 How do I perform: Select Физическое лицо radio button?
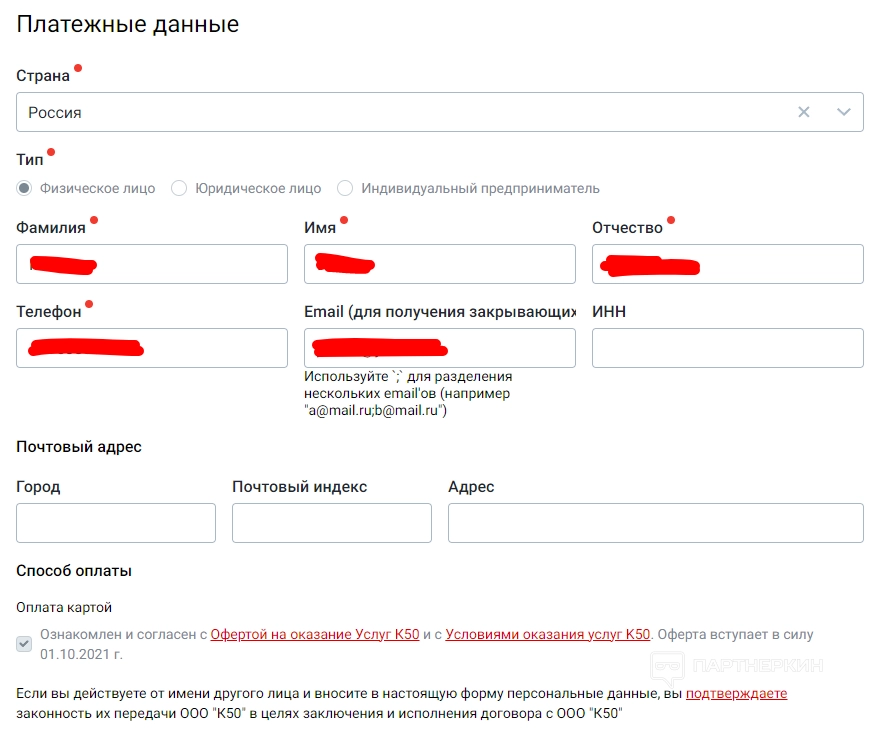coord(25,188)
